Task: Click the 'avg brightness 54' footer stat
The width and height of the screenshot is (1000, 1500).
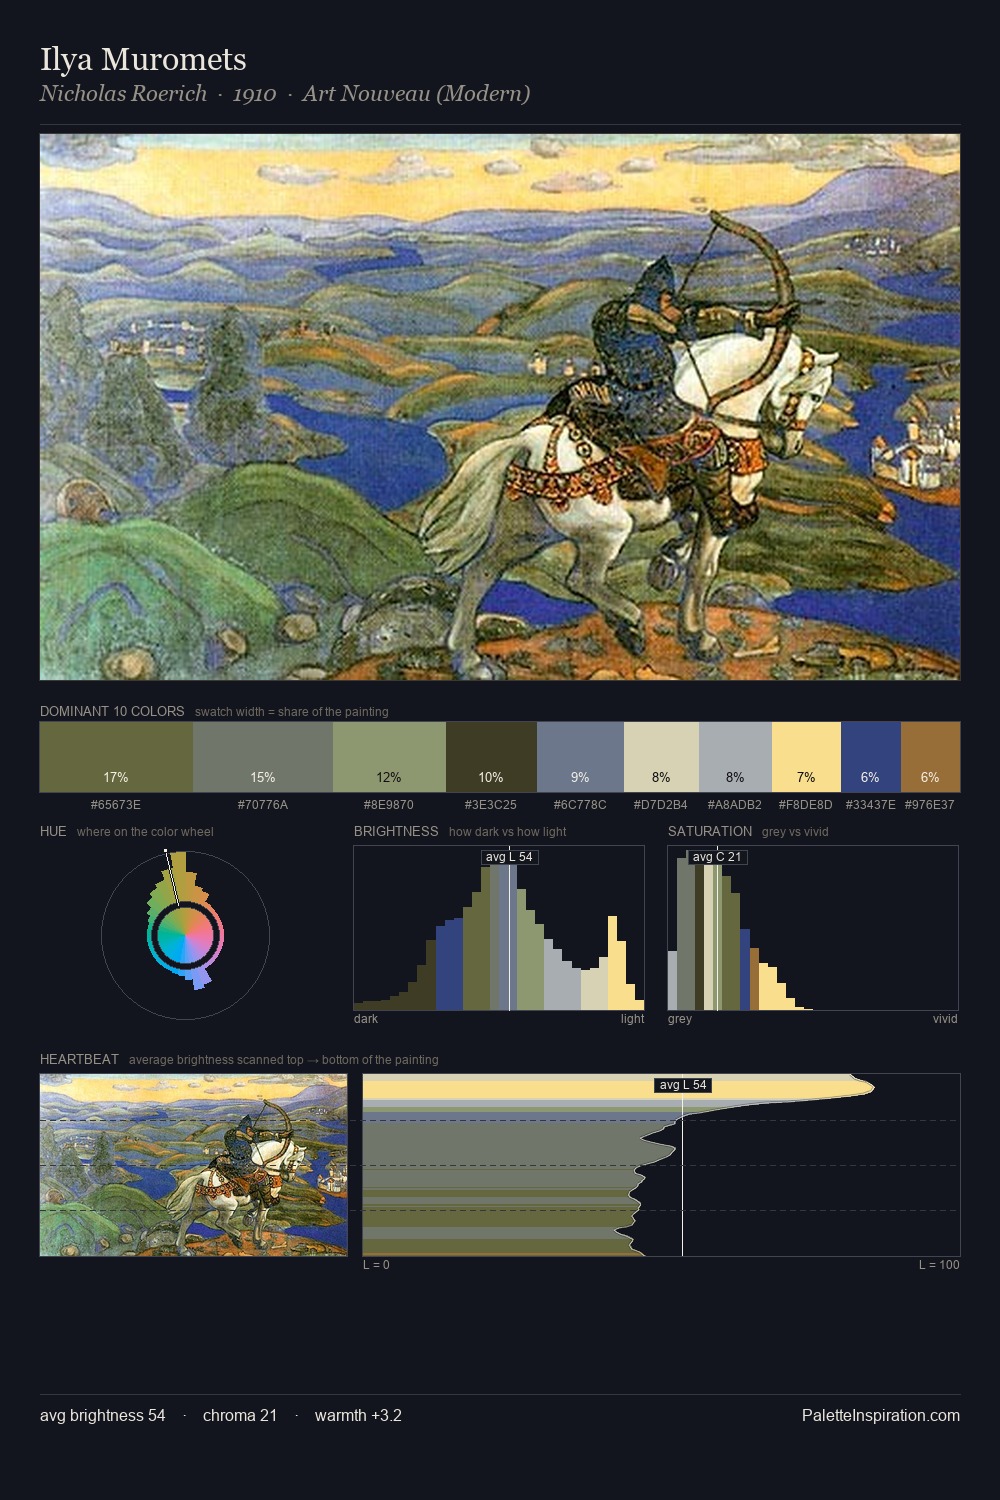Action: [x=103, y=1415]
